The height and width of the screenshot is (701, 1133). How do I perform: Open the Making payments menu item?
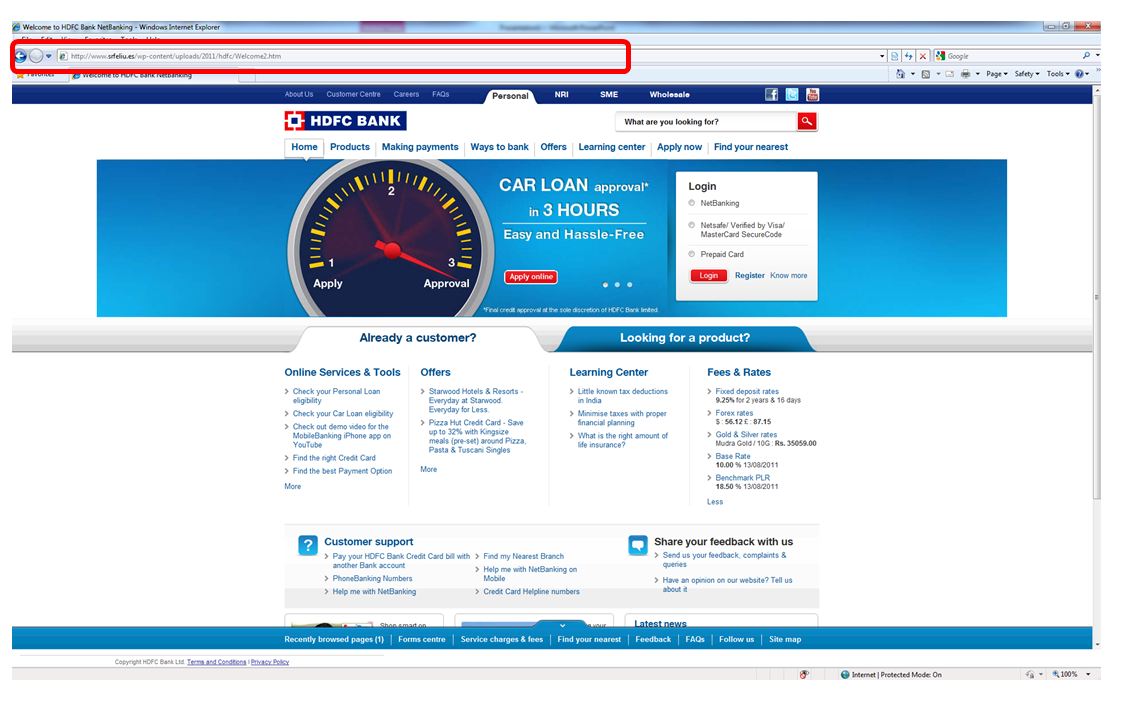(x=420, y=147)
